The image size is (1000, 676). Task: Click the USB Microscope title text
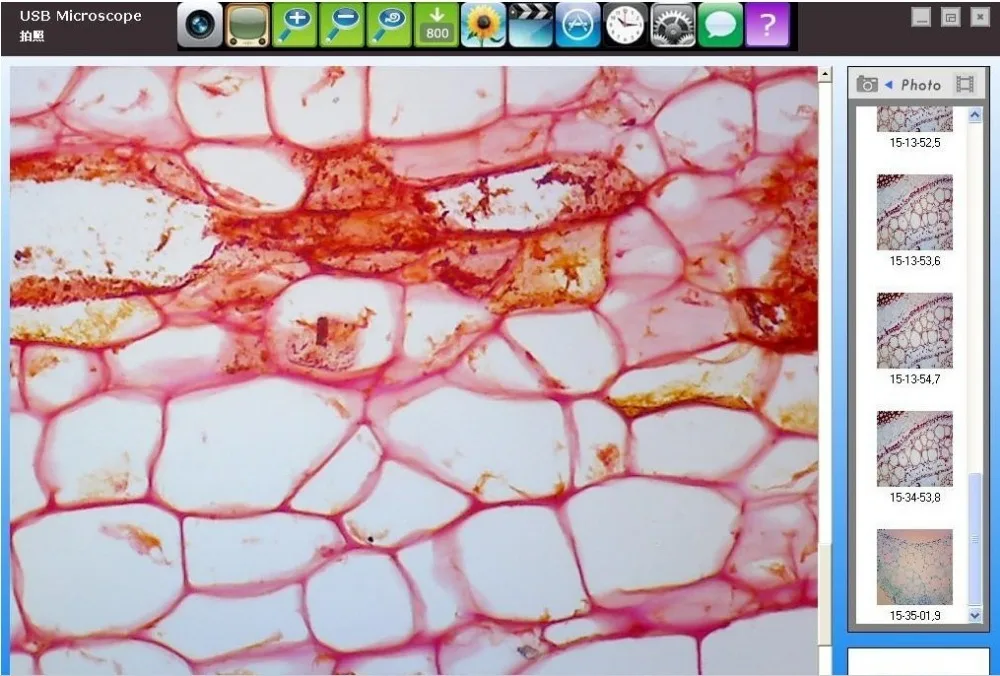(x=80, y=16)
